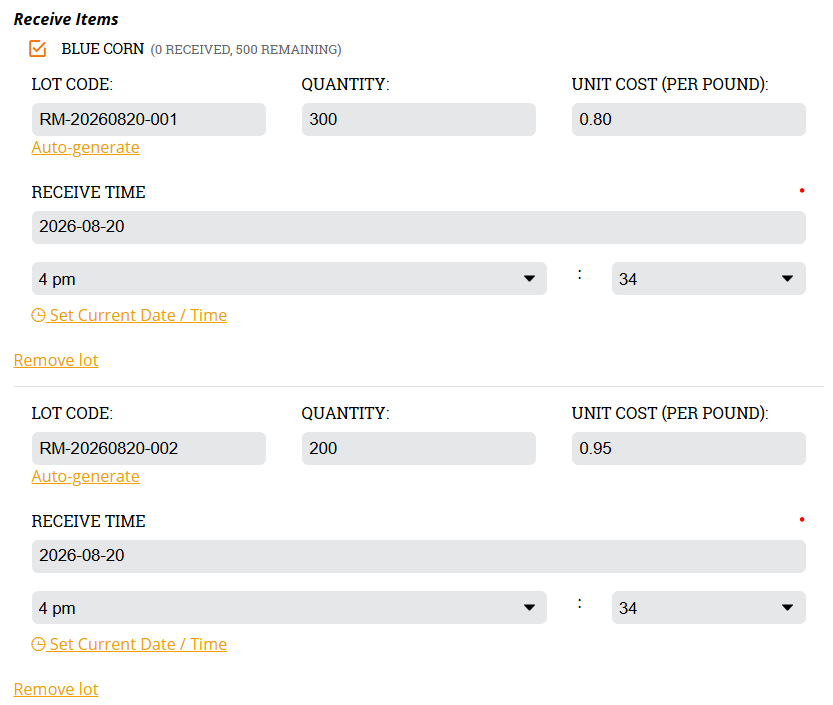This screenshot has width=833, height=705.
Task: Remove the first lot
Action: 56,360
